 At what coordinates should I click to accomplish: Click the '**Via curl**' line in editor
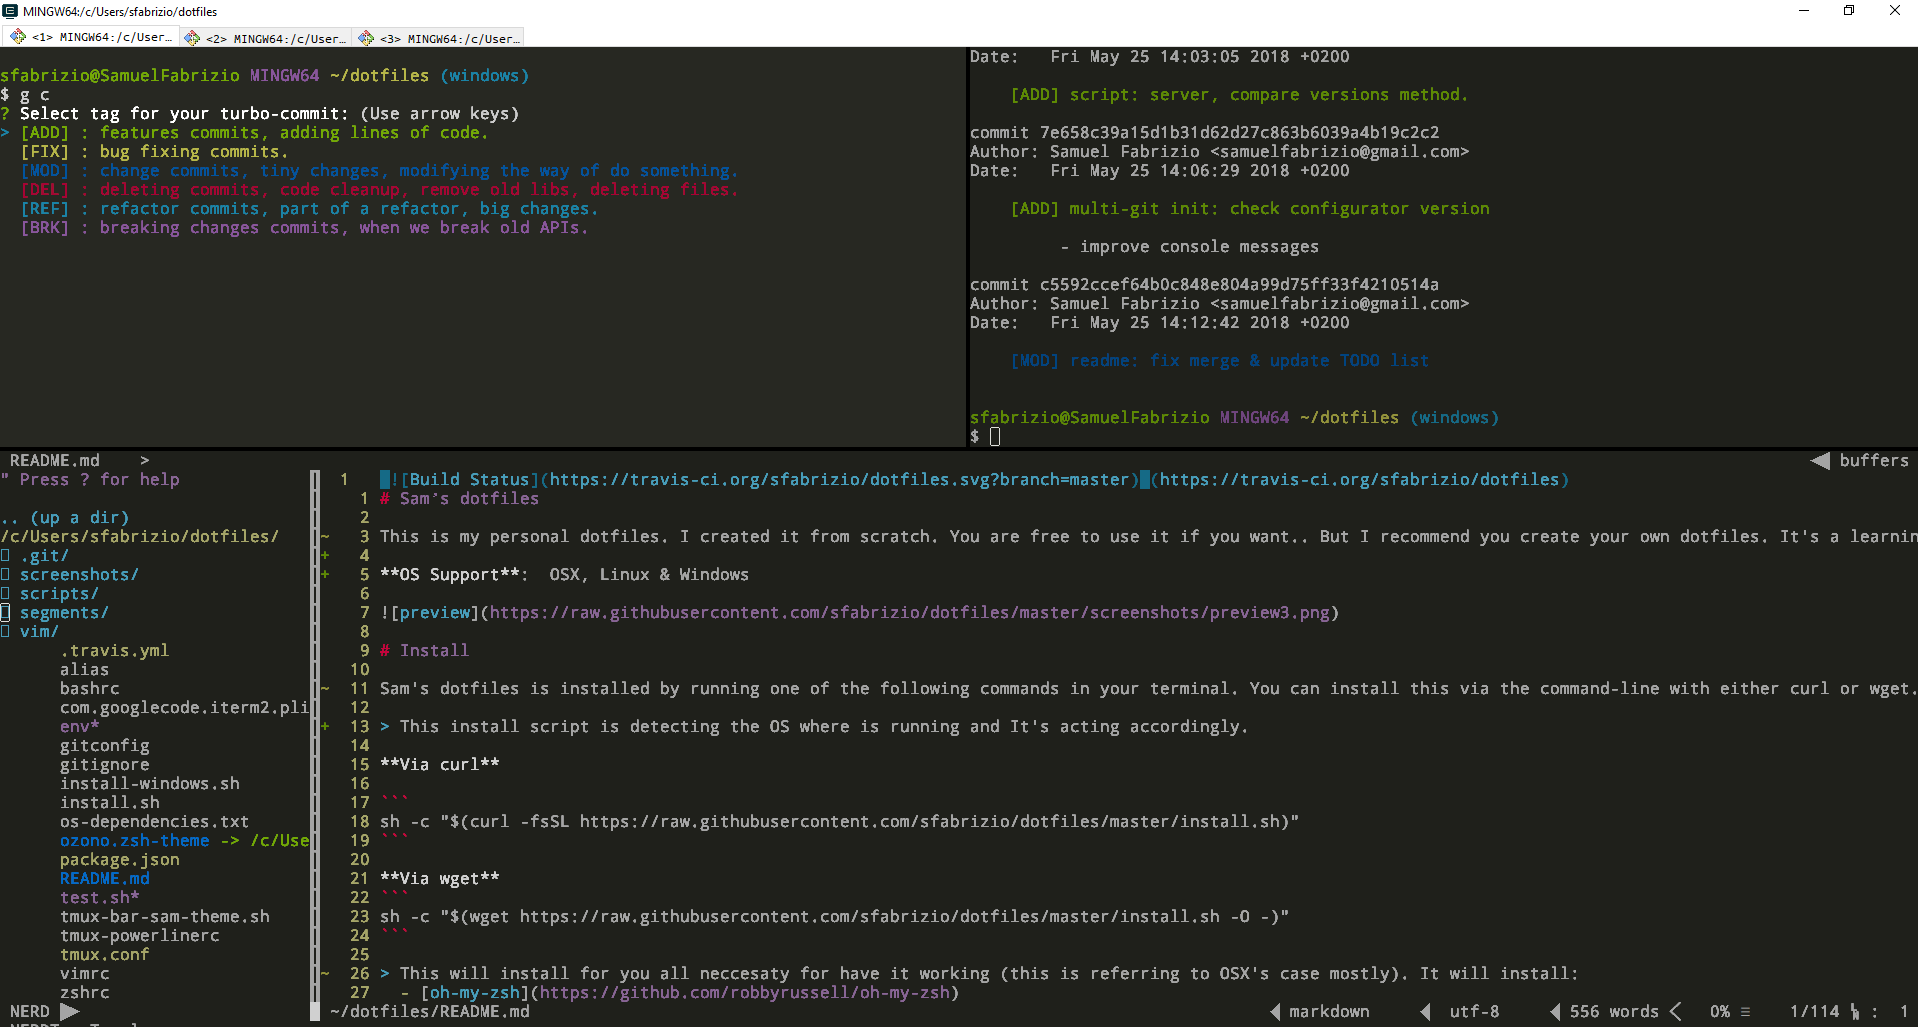pos(439,765)
